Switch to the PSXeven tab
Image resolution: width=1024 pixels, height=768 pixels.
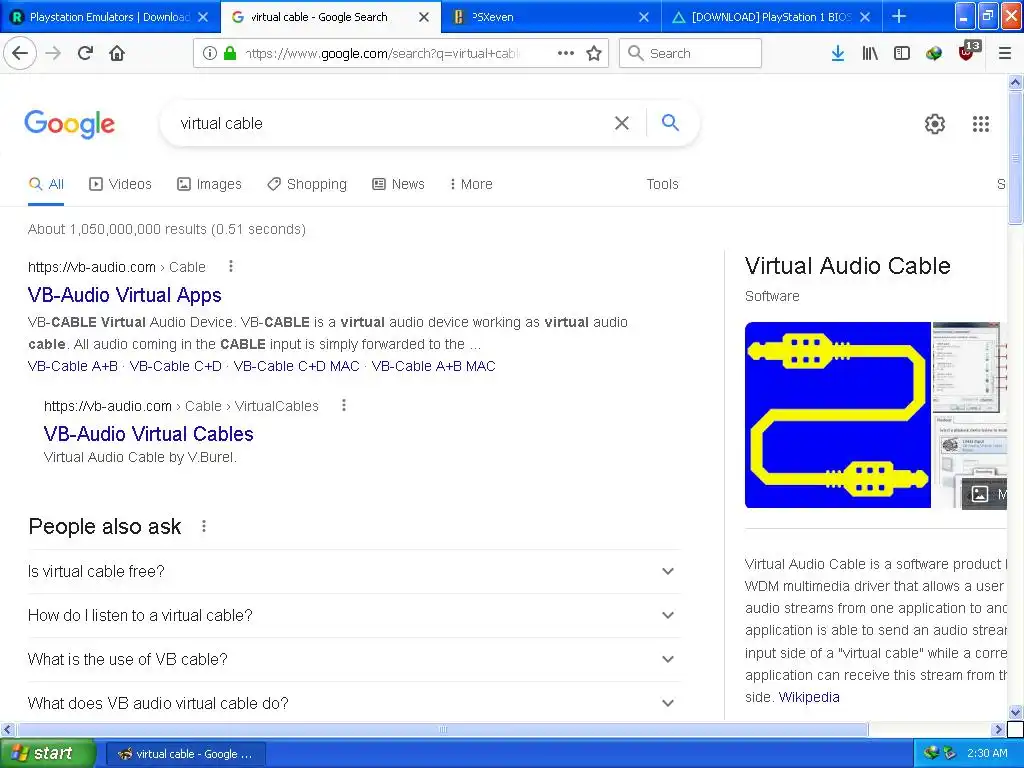coord(551,17)
